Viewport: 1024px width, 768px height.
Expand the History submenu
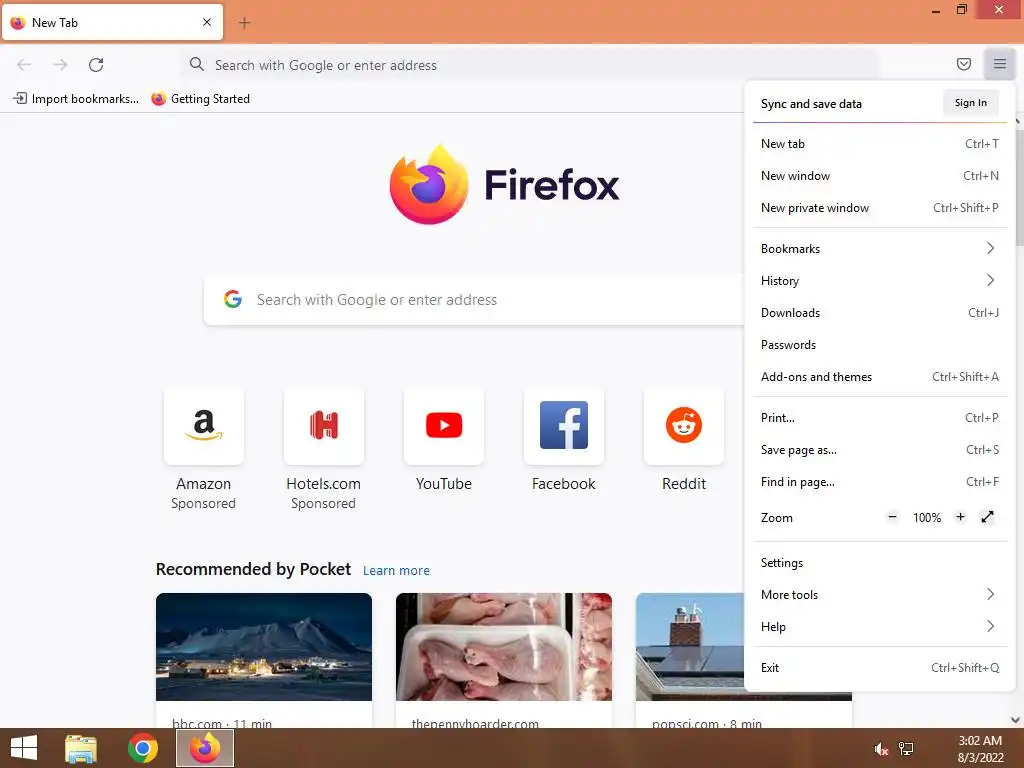point(879,281)
